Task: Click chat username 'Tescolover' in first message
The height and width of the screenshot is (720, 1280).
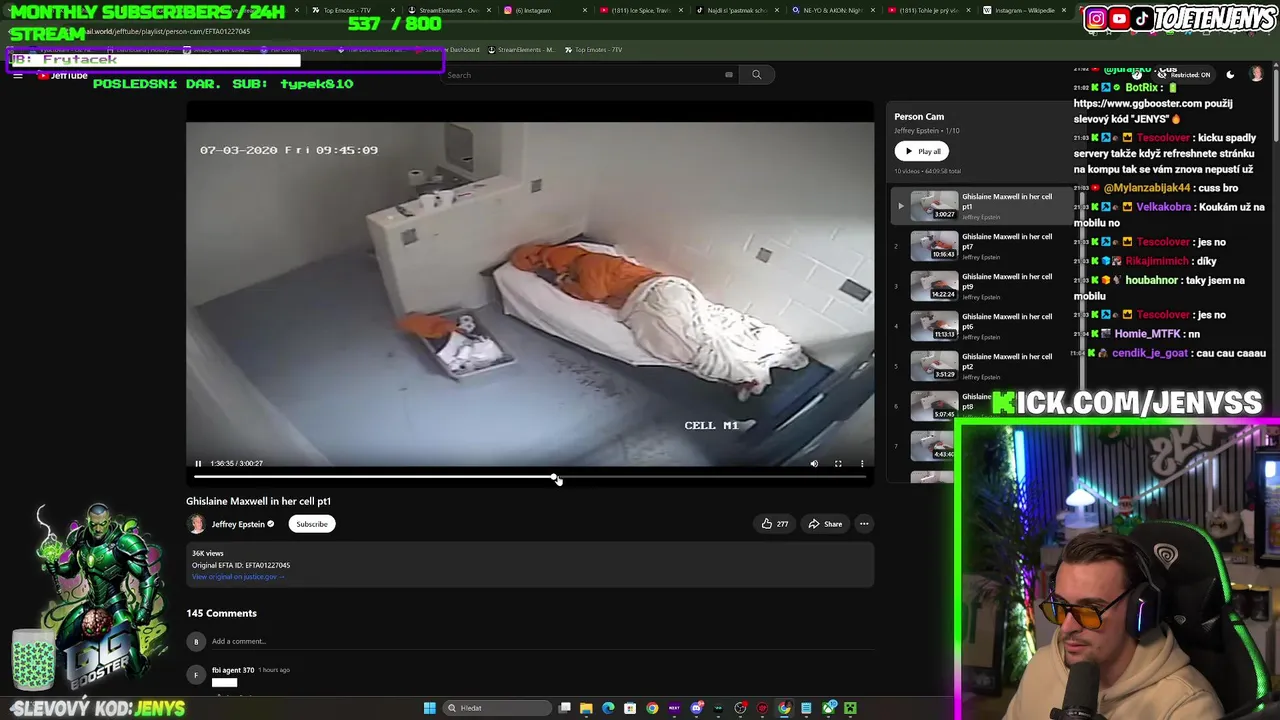Action: click(1162, 137)
